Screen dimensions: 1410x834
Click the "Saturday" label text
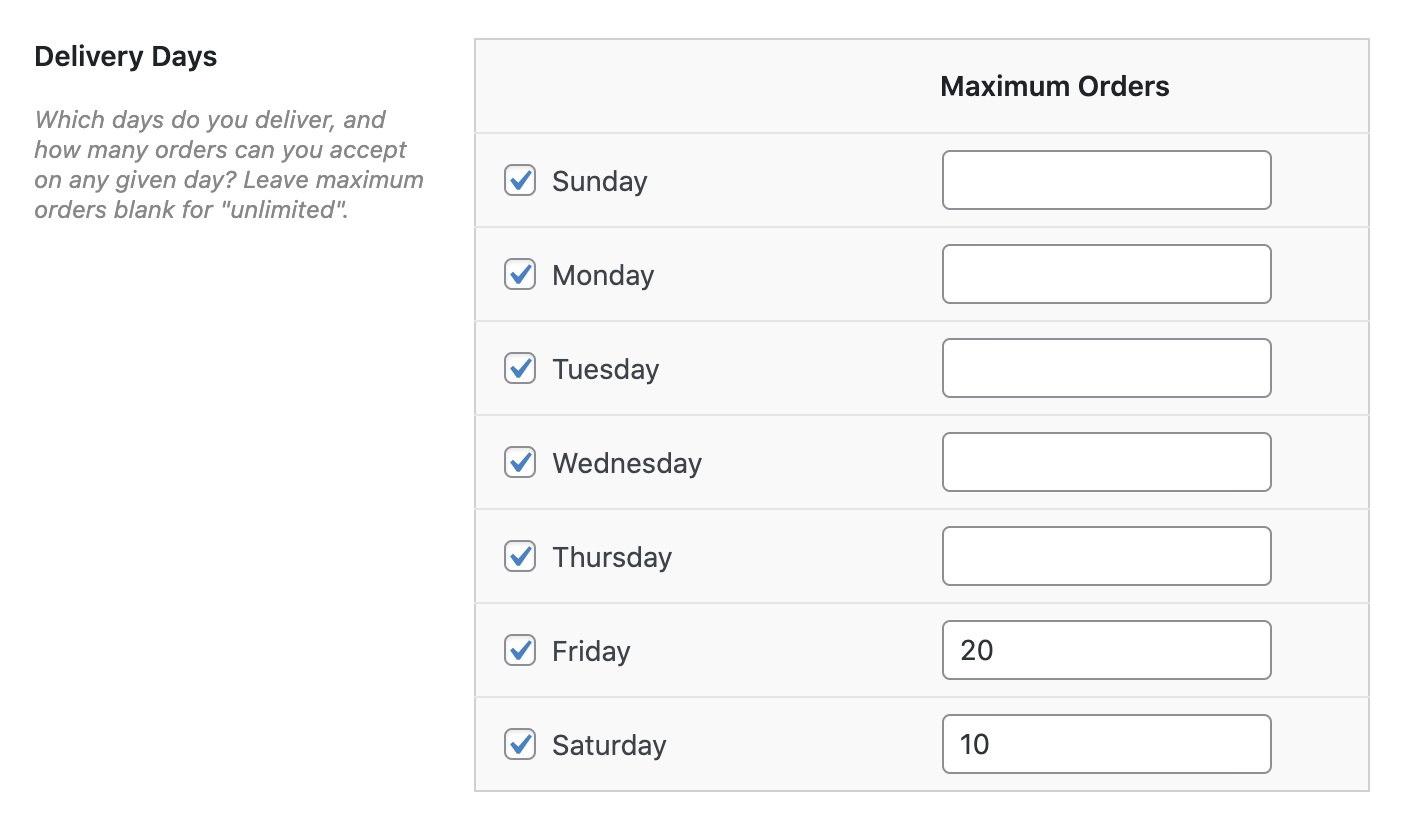609,746
